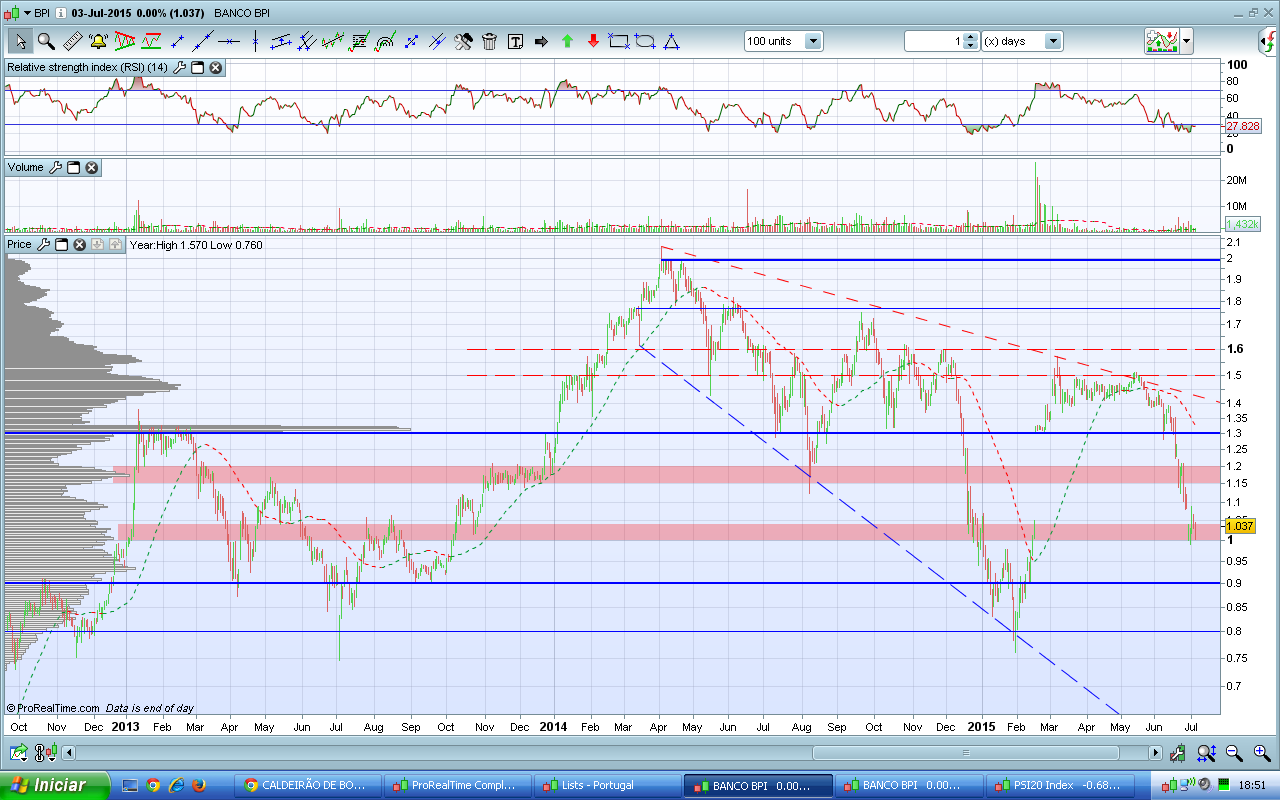Switch to PSI20 Index taskbar window
This screenshot has height=800, width=1280.
(x=1056, y=785)
